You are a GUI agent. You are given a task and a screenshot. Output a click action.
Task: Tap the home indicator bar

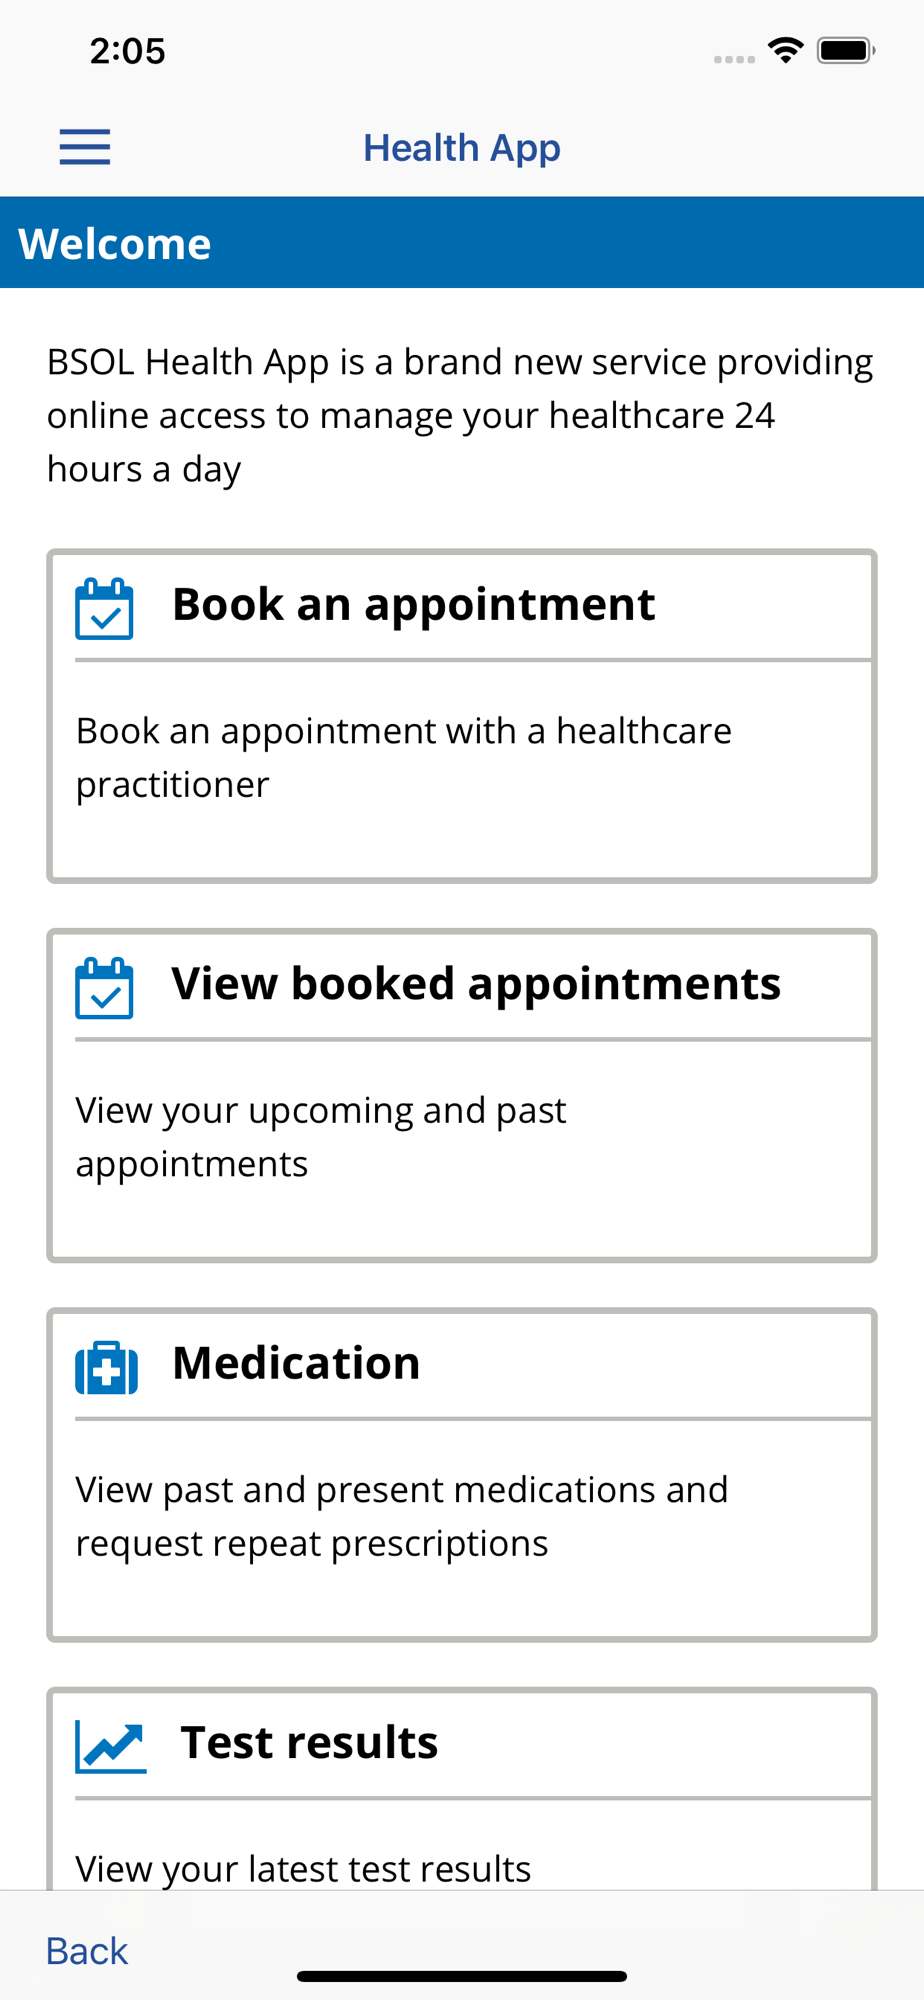pyautogui.click(x=462, y=1976)
